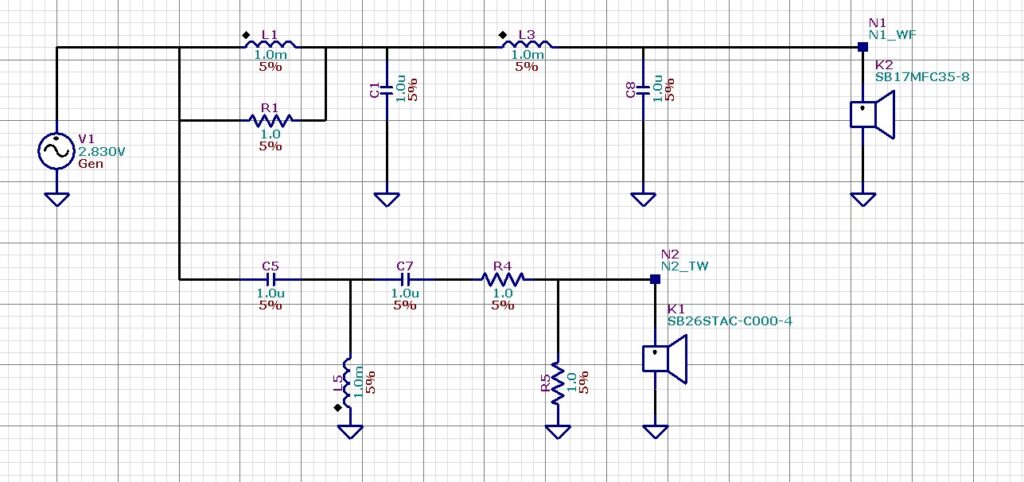Click the N1 node marker square
This screenshot has width=1024, height=482.
(862, 47)
